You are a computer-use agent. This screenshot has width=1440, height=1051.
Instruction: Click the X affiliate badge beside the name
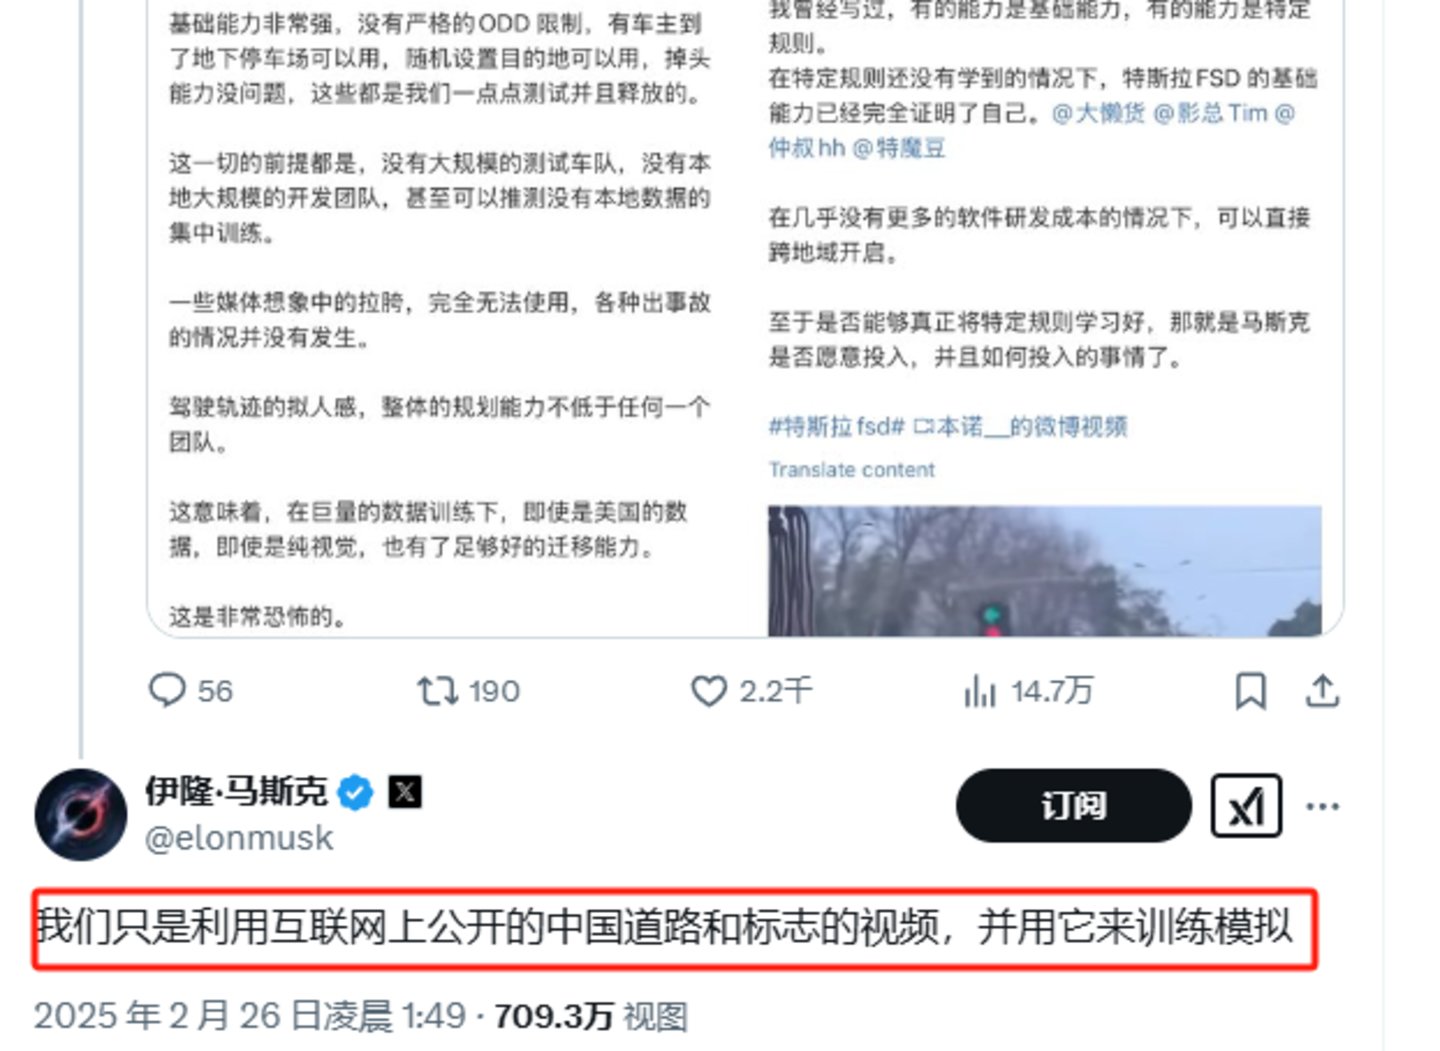(x=404, y=792)
